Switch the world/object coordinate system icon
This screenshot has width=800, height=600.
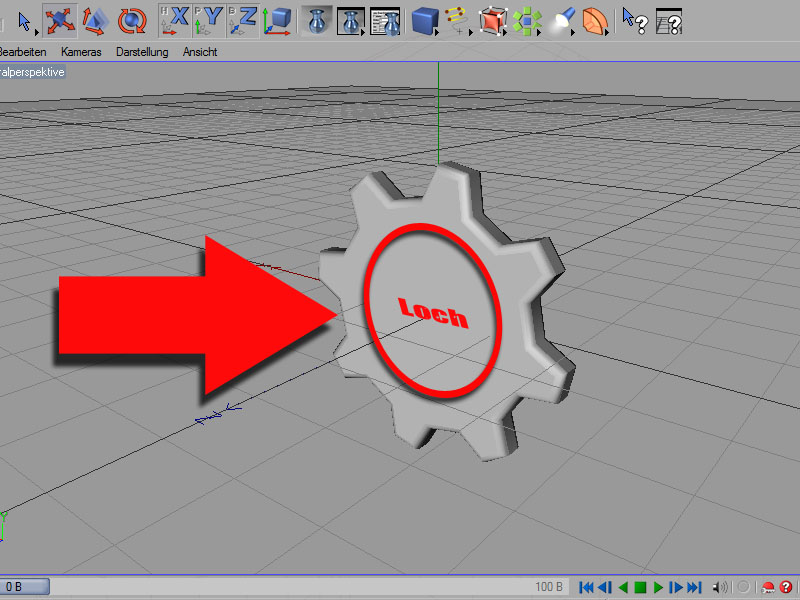[277, 21]
